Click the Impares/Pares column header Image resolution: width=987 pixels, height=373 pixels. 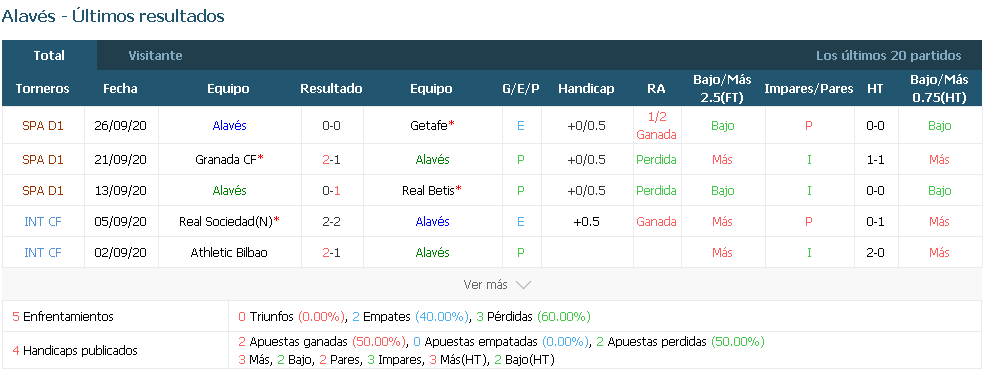pyautogui.click(x=809, y=89)
